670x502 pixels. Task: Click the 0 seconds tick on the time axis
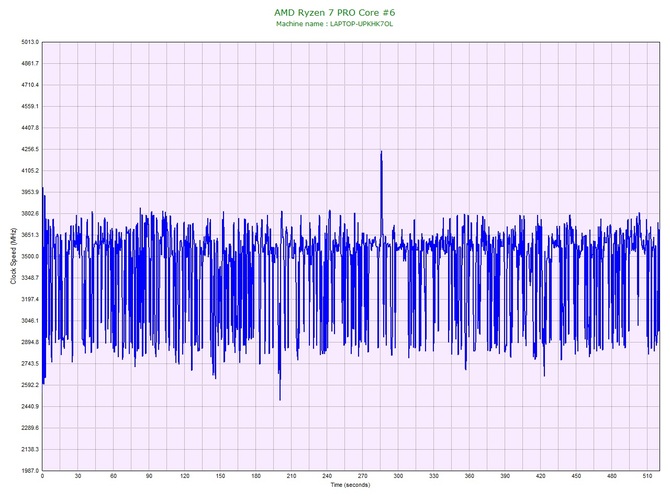[42, 477]
